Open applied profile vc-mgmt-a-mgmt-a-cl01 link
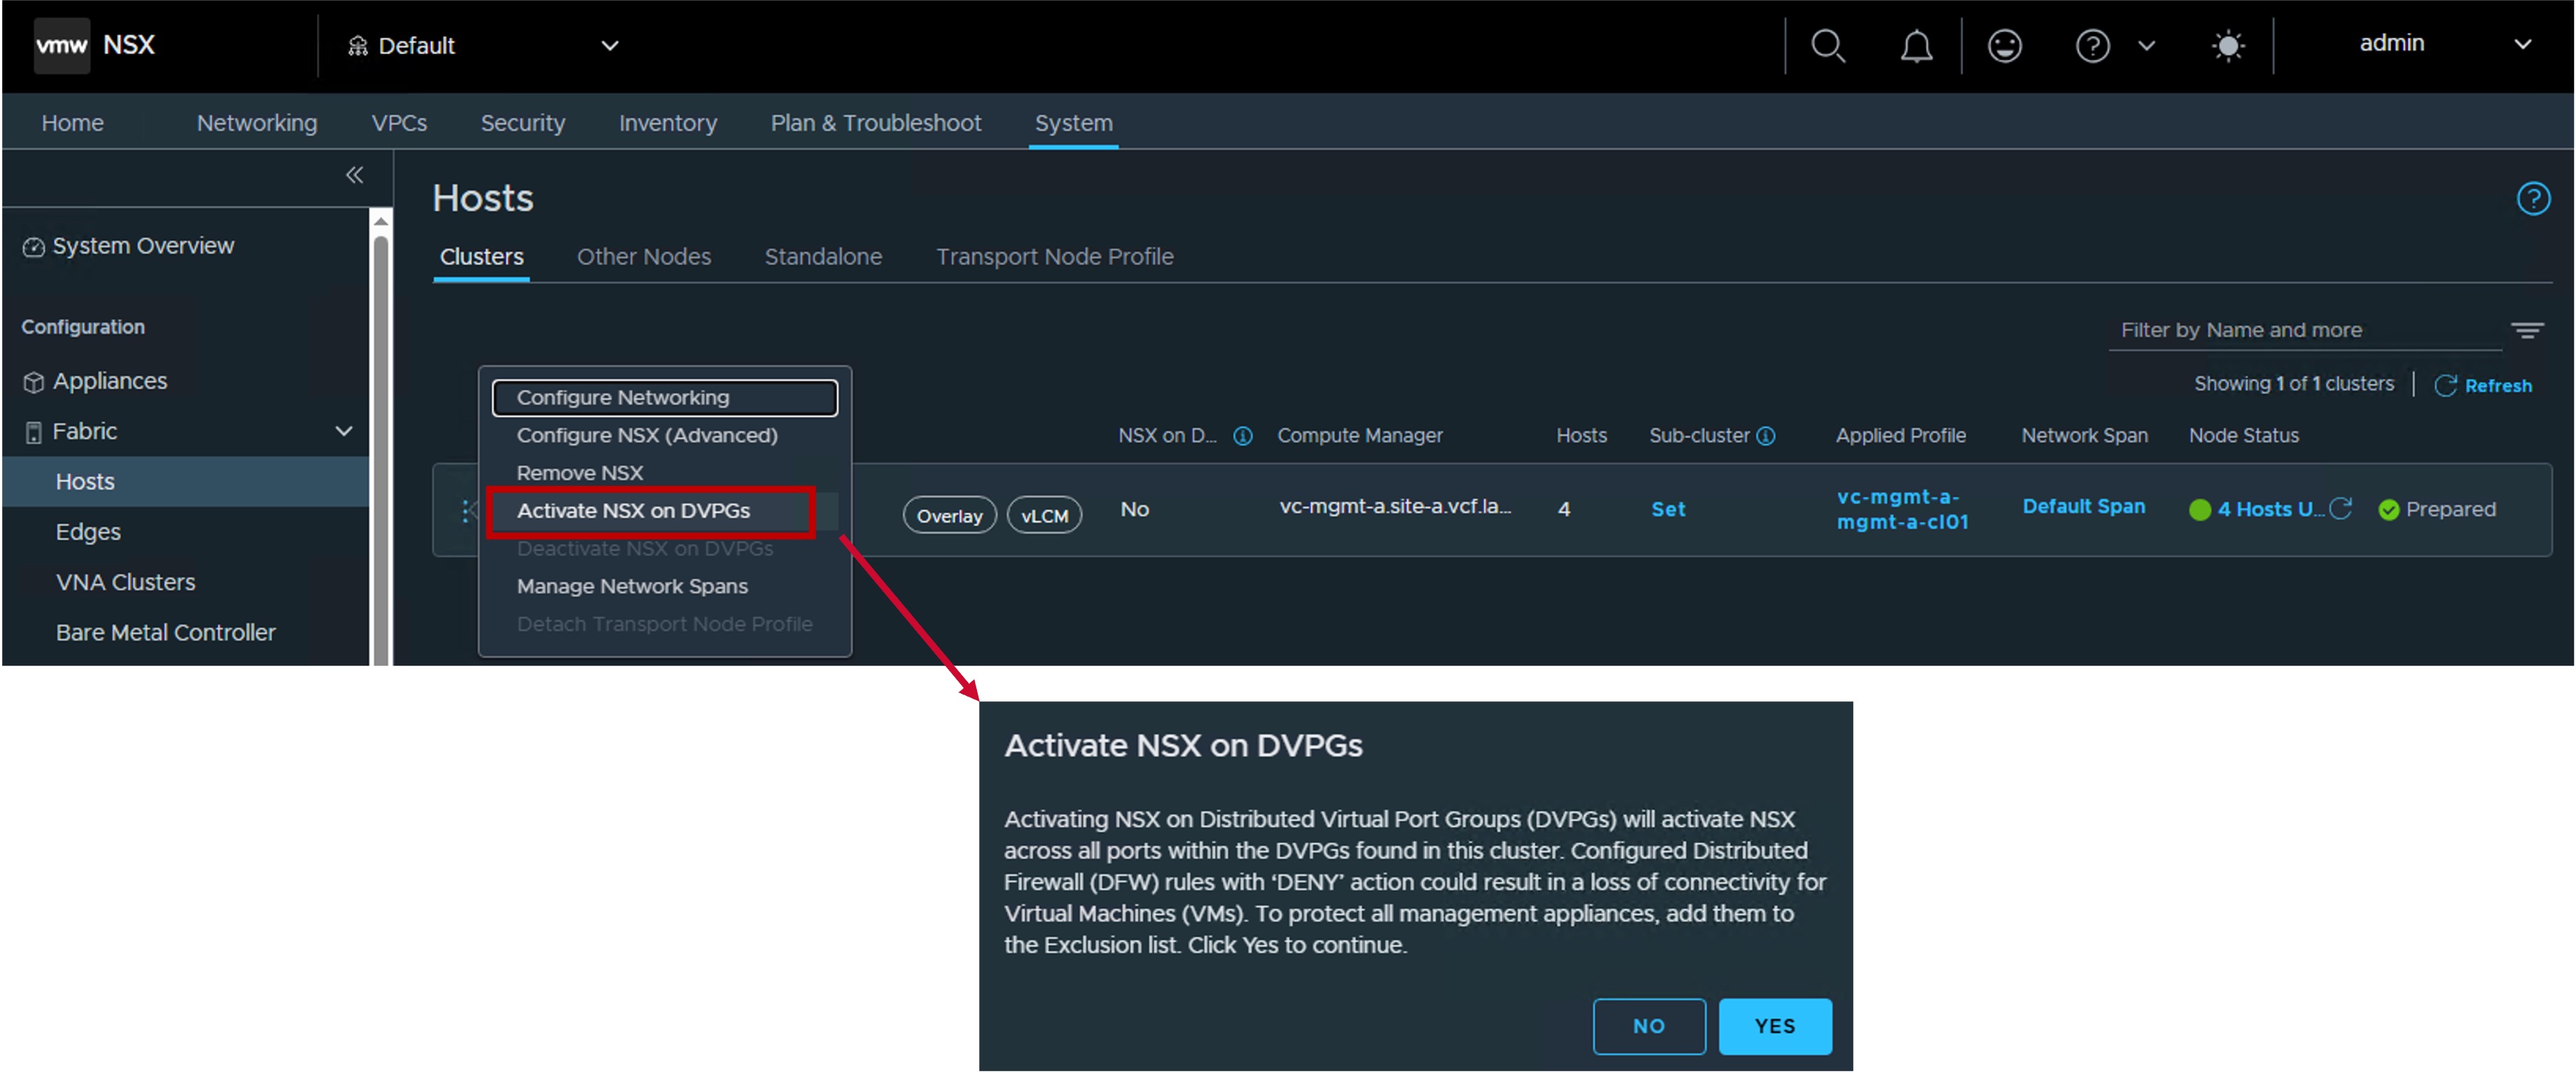The height and width of the screenshot is (1073, 2576). [1902, 510]
